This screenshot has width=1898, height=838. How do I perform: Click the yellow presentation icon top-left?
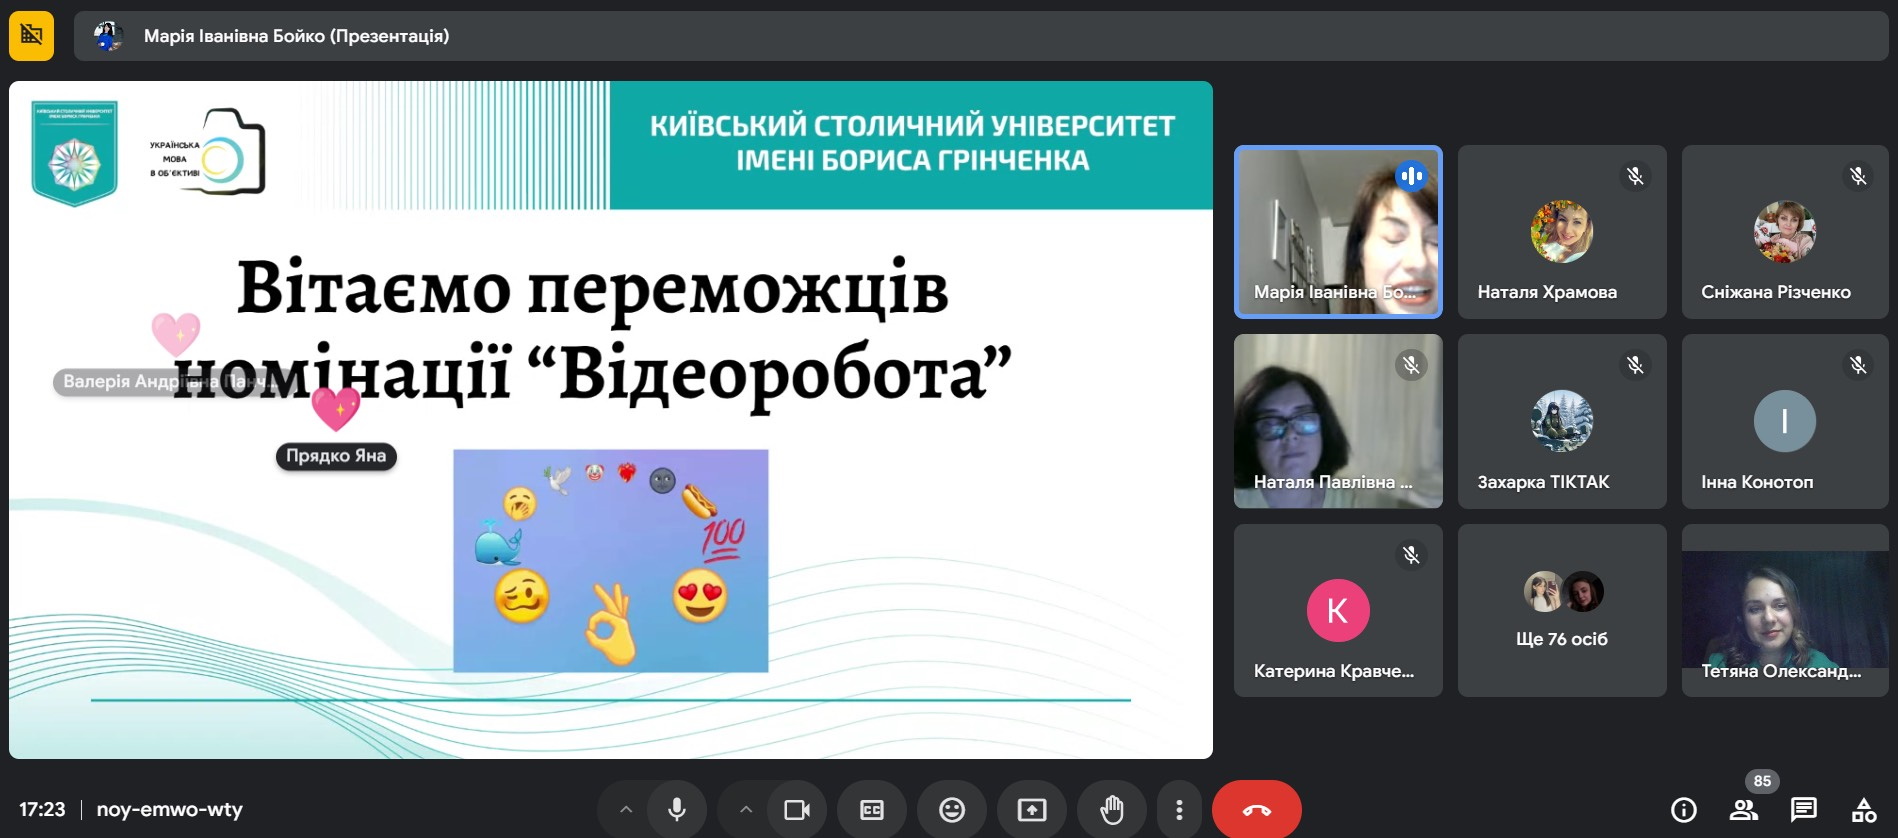click(32, 36)
